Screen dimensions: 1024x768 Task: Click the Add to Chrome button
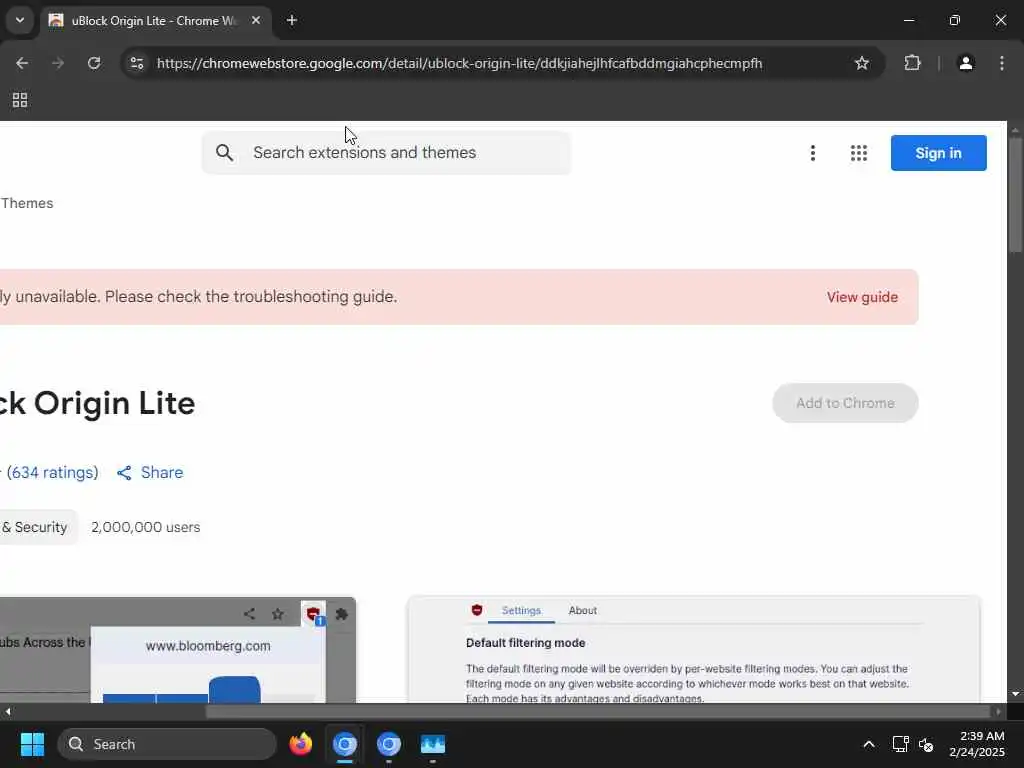tap(845, 403)
